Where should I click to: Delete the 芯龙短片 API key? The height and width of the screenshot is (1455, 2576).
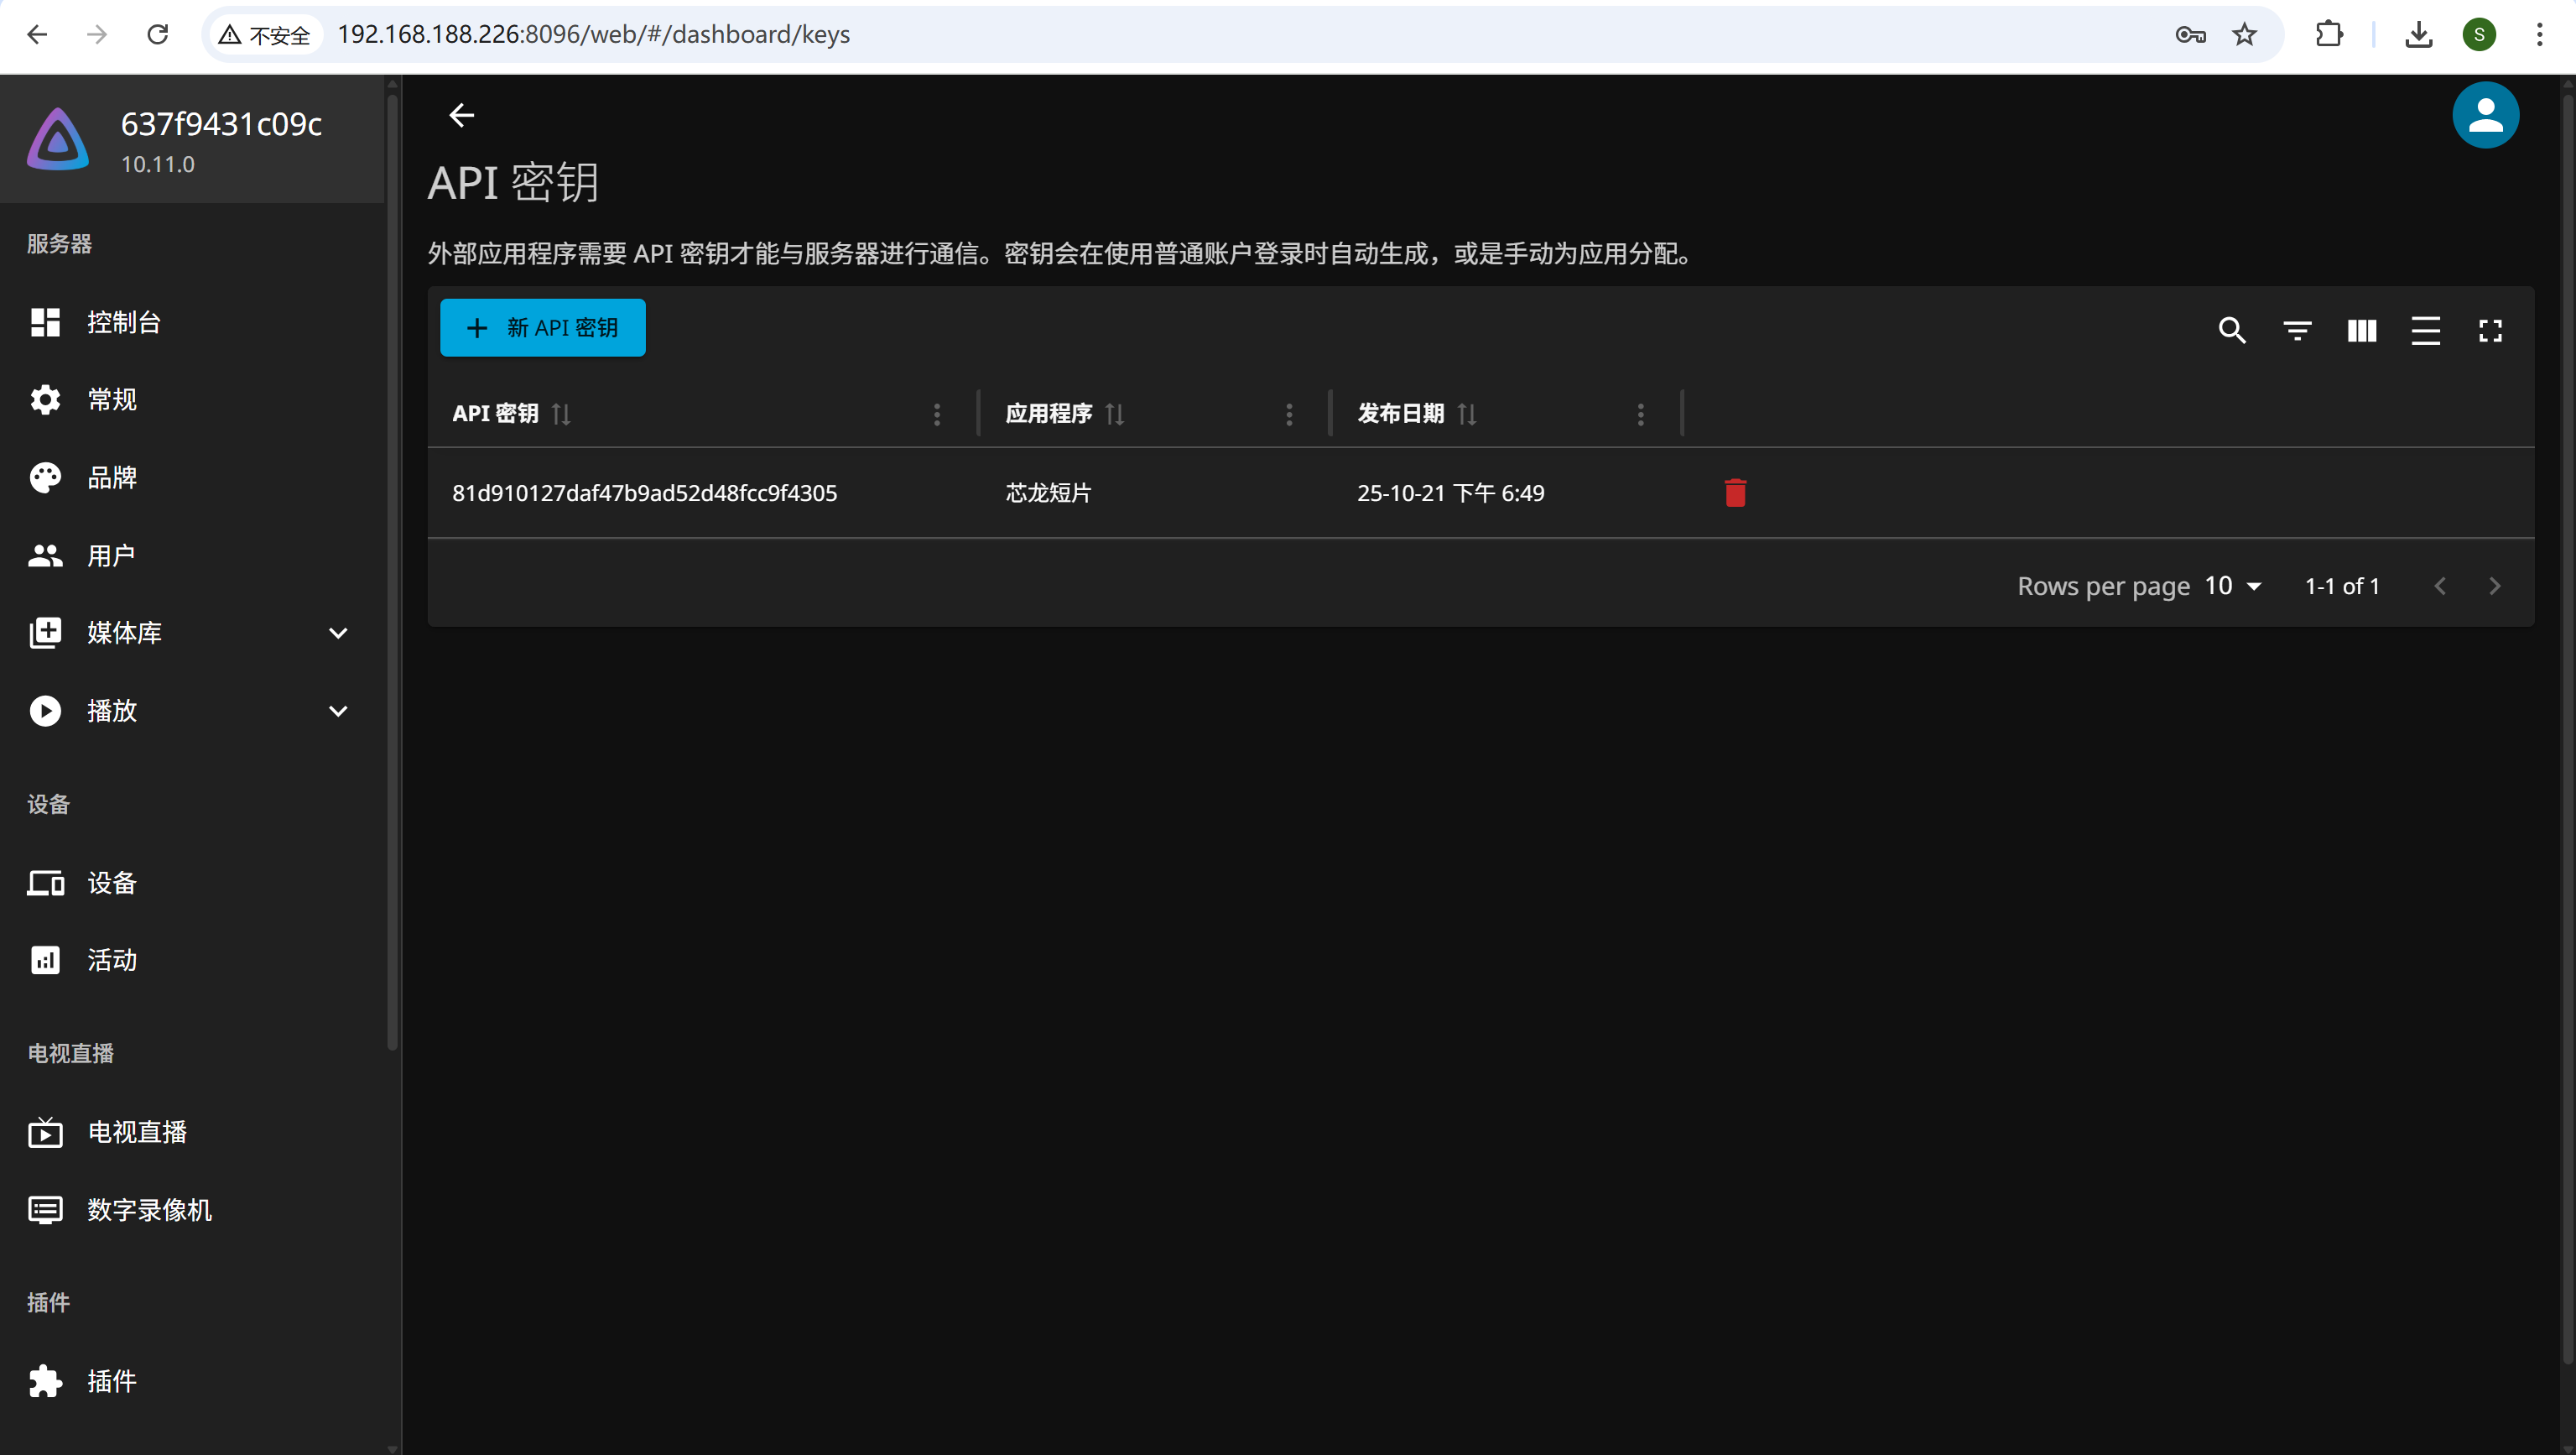pyautogui.click(x=1735, y=492)
